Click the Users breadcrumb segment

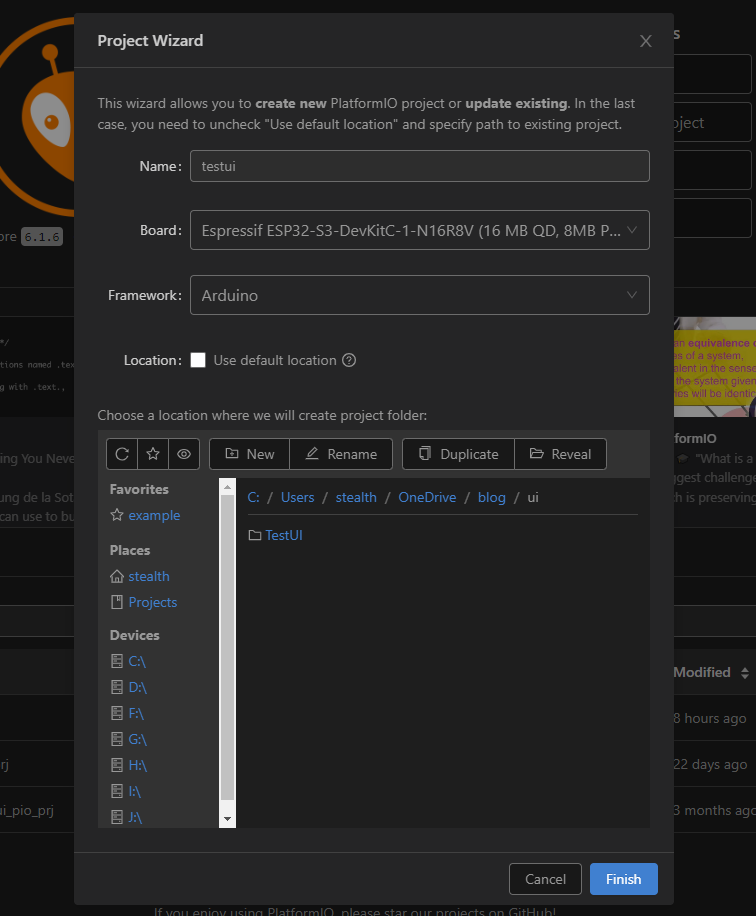click(x=297, y=497)
